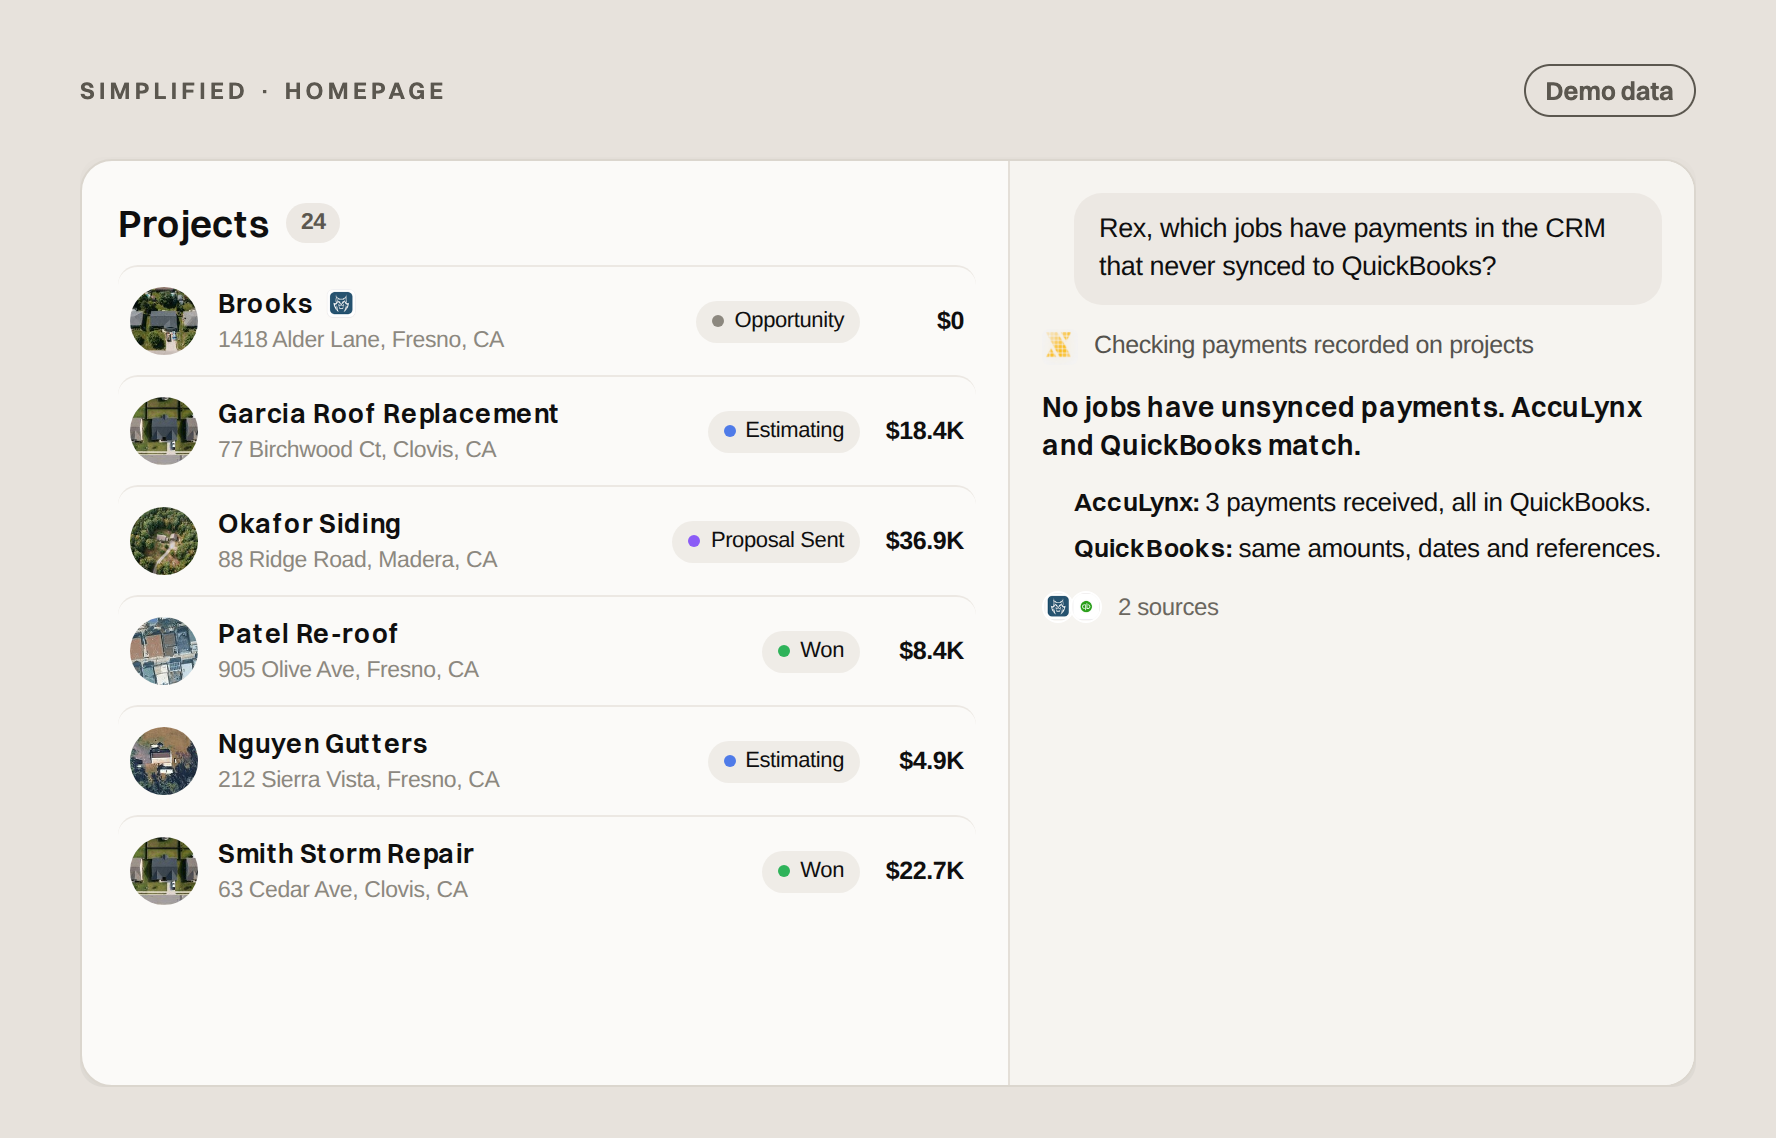
Task: Click the AccuLynx source icon near 2 sources
Action: (x=1058, y=607)
